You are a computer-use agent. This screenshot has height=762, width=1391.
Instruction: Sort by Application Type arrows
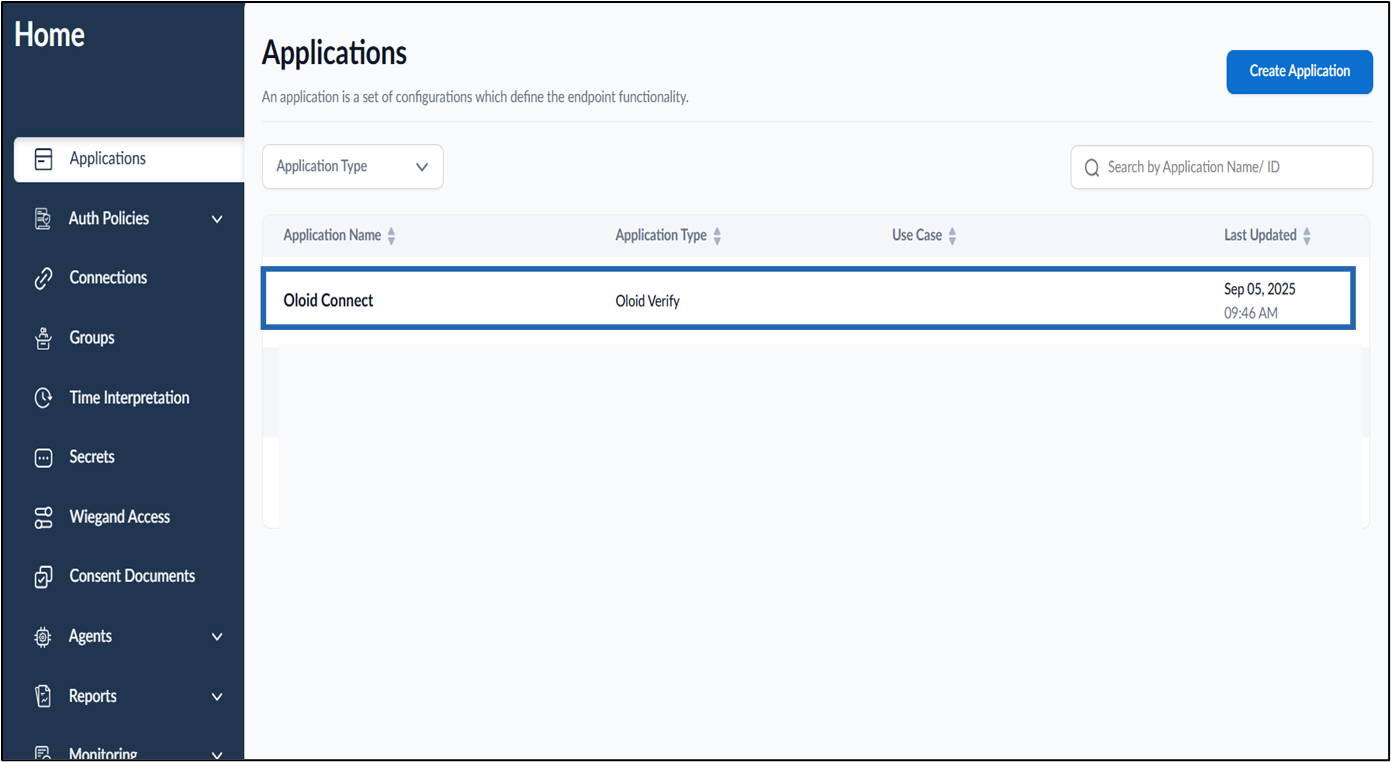[717, 236]
